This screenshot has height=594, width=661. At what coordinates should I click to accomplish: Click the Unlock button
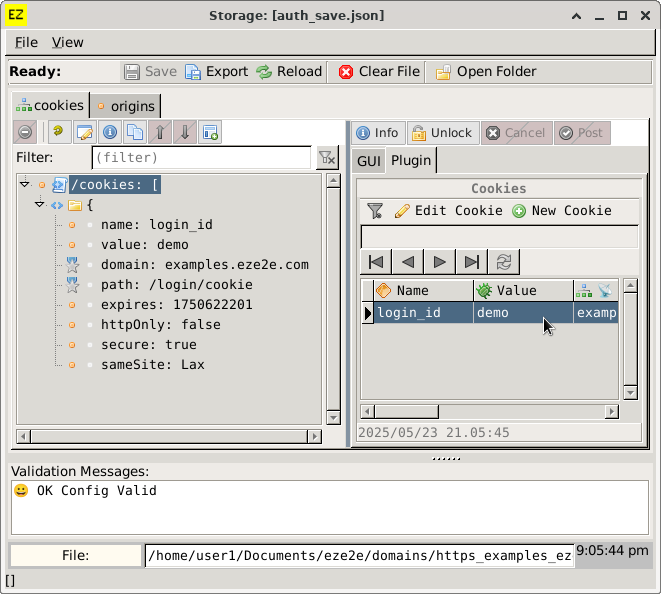pos(443,133)
